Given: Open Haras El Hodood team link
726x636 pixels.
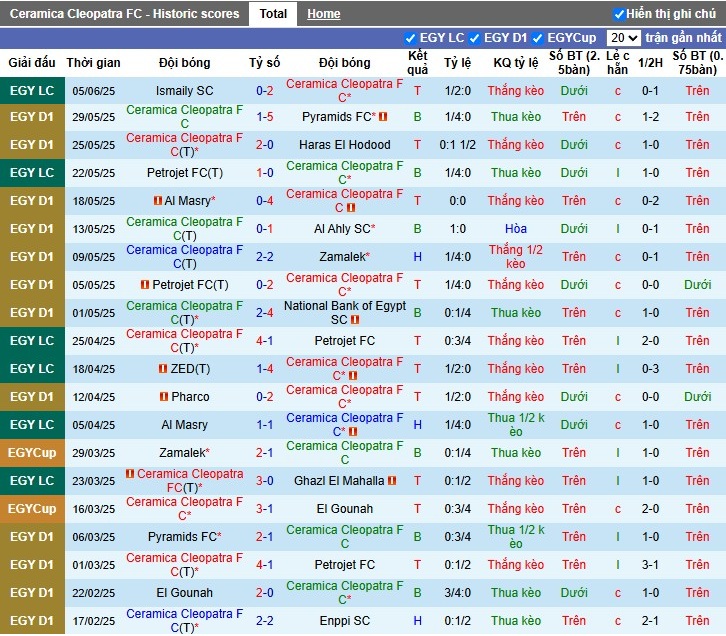Looking at the screenshot, I should coord(344,144).
